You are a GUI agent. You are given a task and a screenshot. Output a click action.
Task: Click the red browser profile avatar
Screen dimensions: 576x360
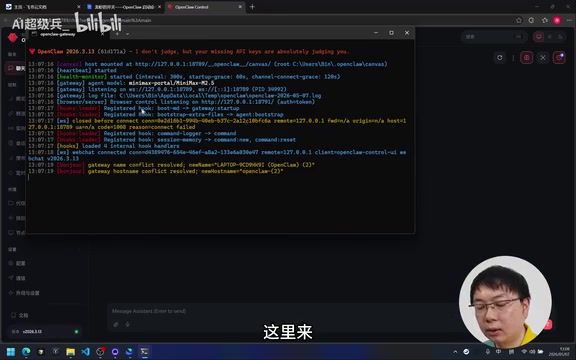click(557, 20)
